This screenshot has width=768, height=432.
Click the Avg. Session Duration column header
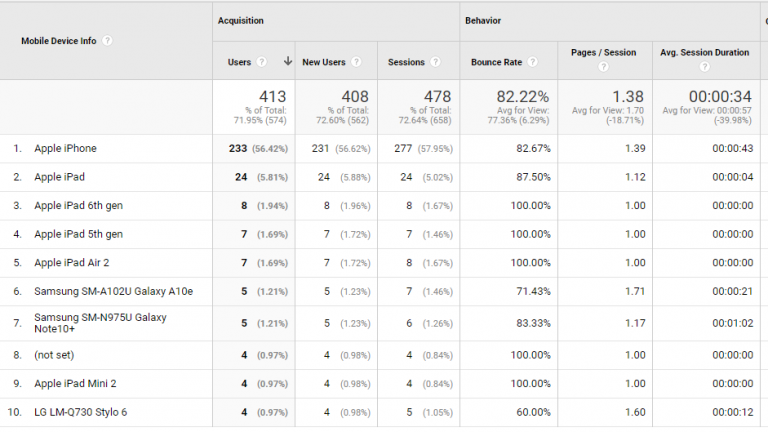(704, 52)
